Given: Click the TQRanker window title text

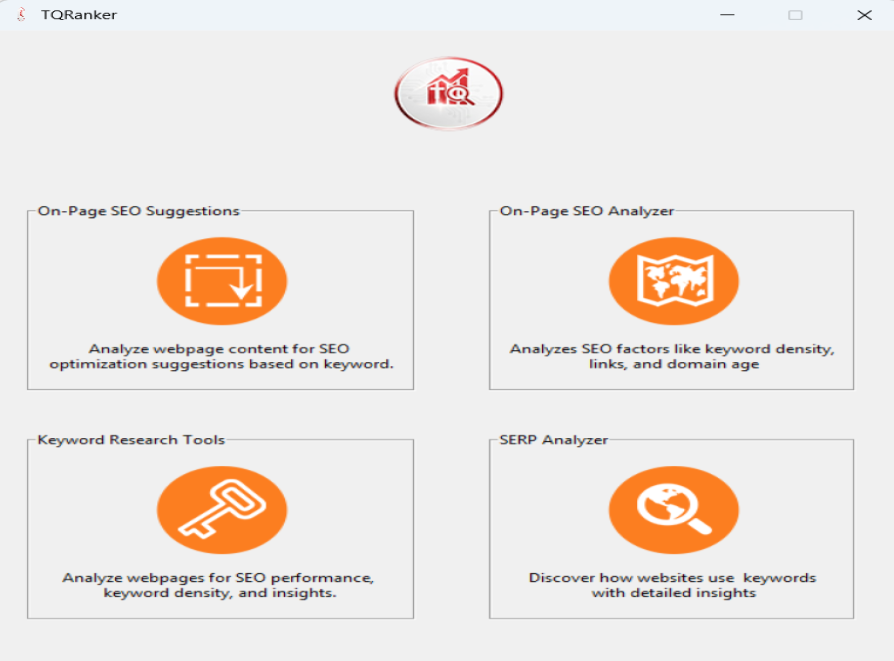Looking at the screenshot, I should [x=79, y=15].
